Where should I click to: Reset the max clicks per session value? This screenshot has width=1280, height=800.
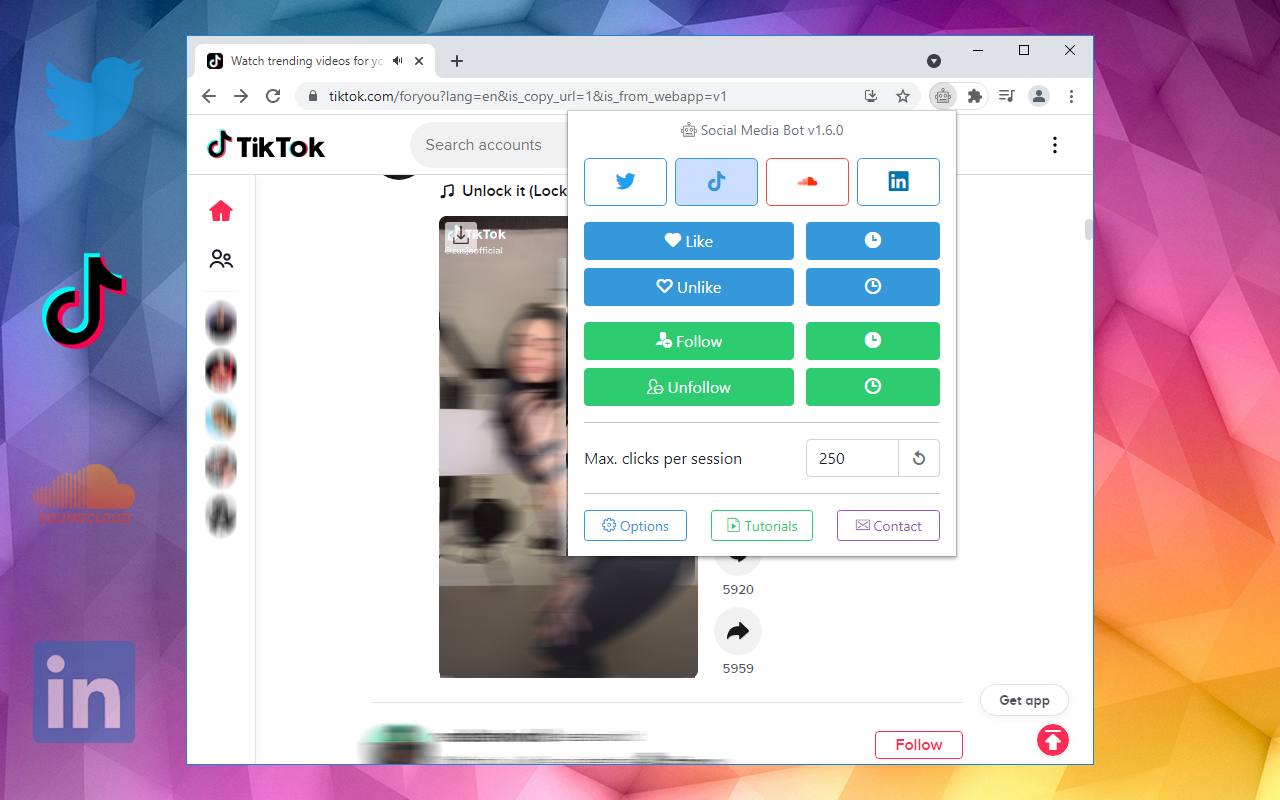point(919,459)
